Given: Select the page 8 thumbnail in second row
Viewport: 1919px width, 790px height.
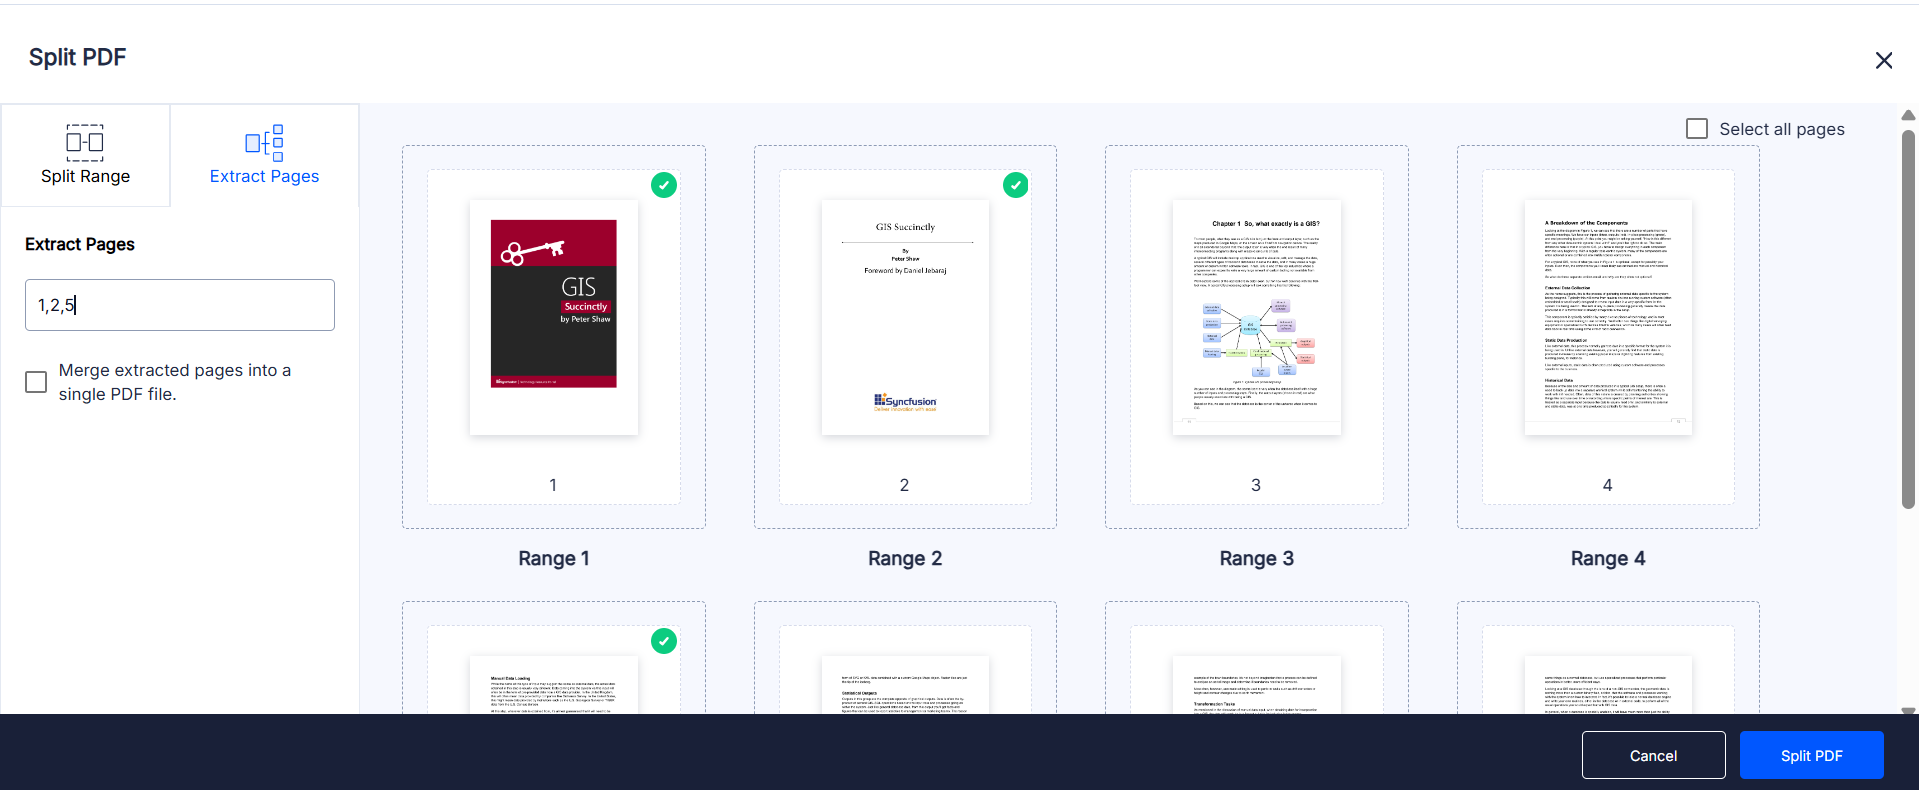Looking at the screenshot, I should click(x=1608, y=685).
